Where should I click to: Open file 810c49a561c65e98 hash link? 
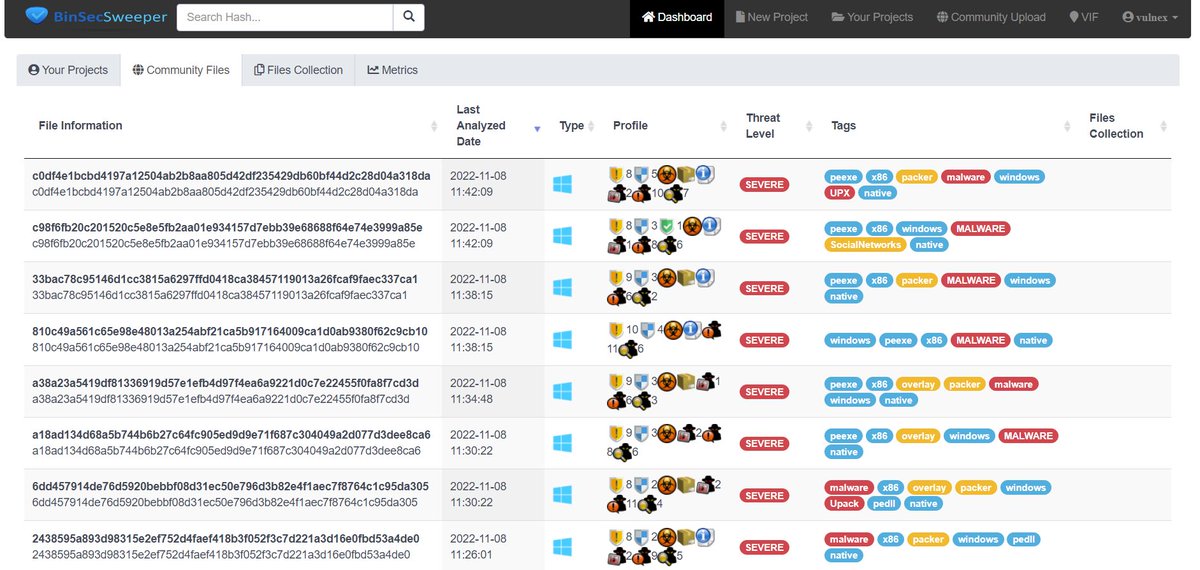[230, 331]
